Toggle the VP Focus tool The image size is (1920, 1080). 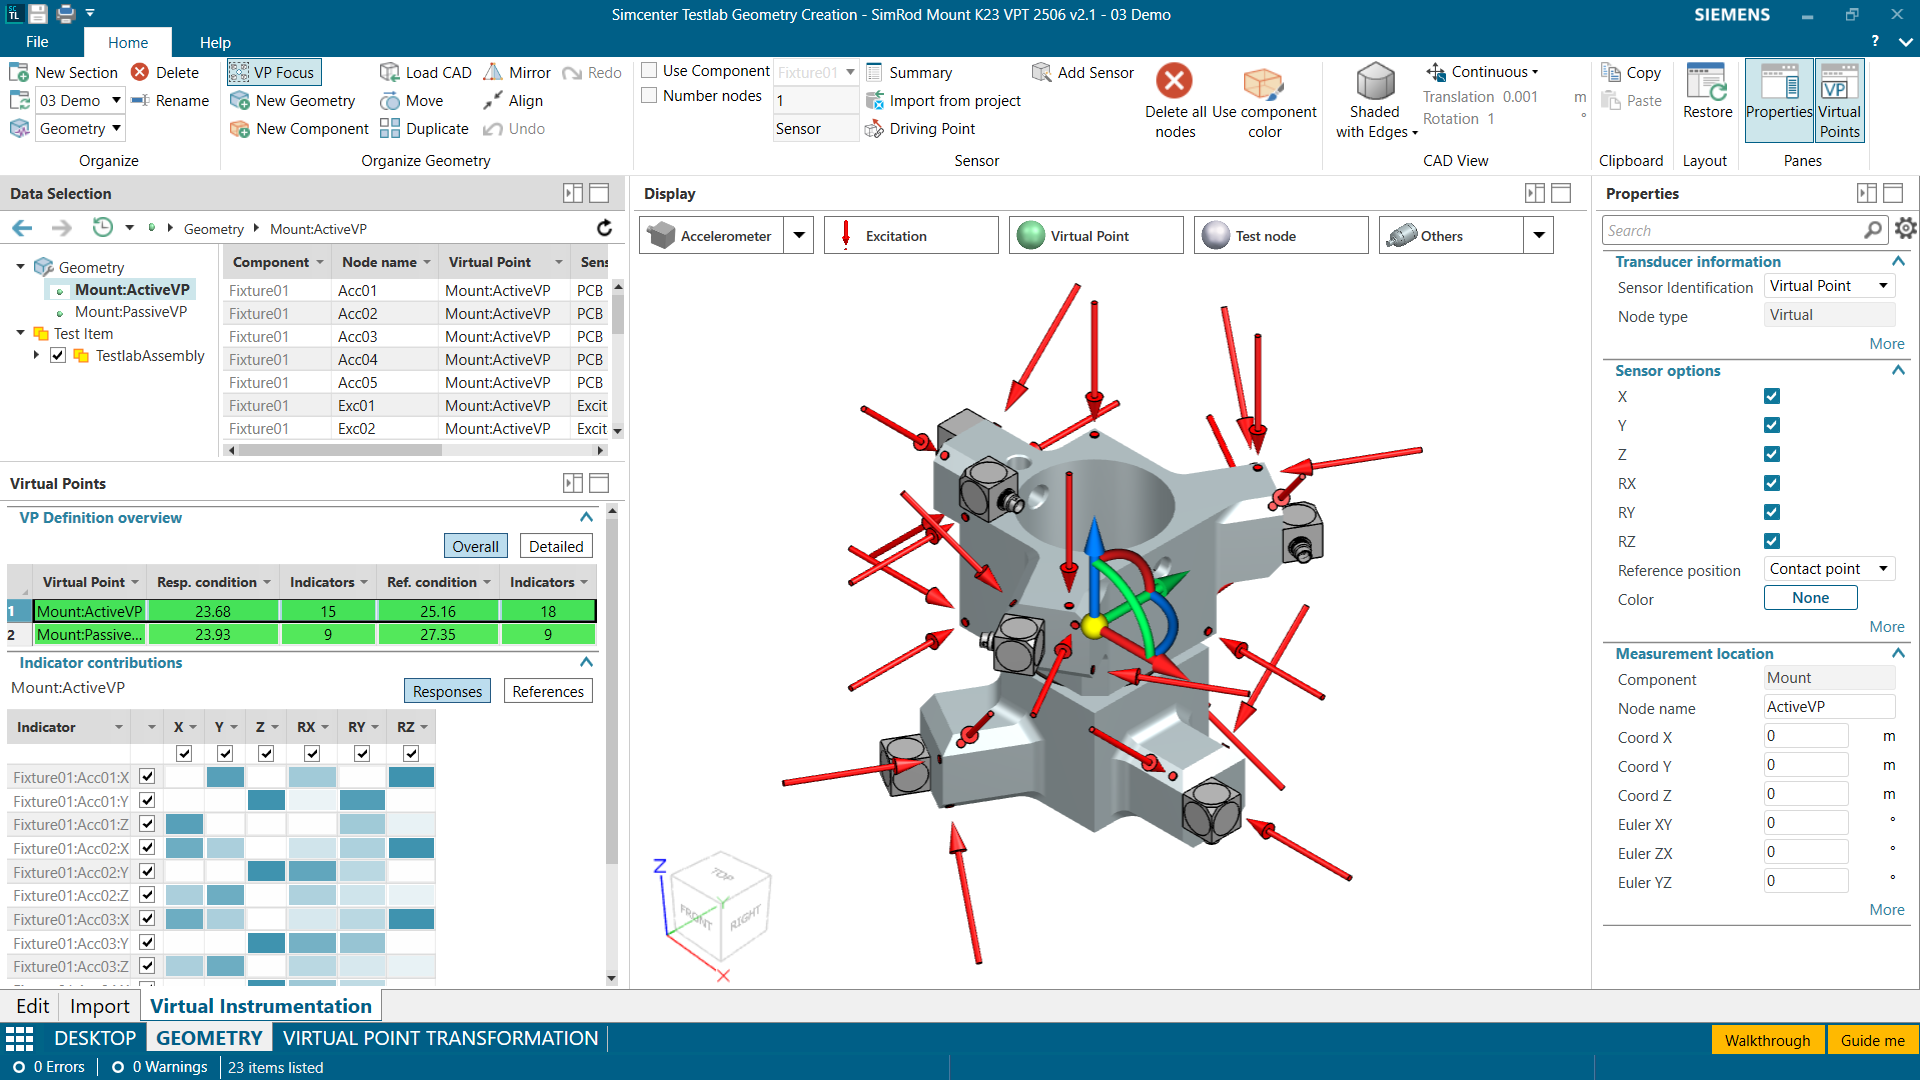point(272,72)
